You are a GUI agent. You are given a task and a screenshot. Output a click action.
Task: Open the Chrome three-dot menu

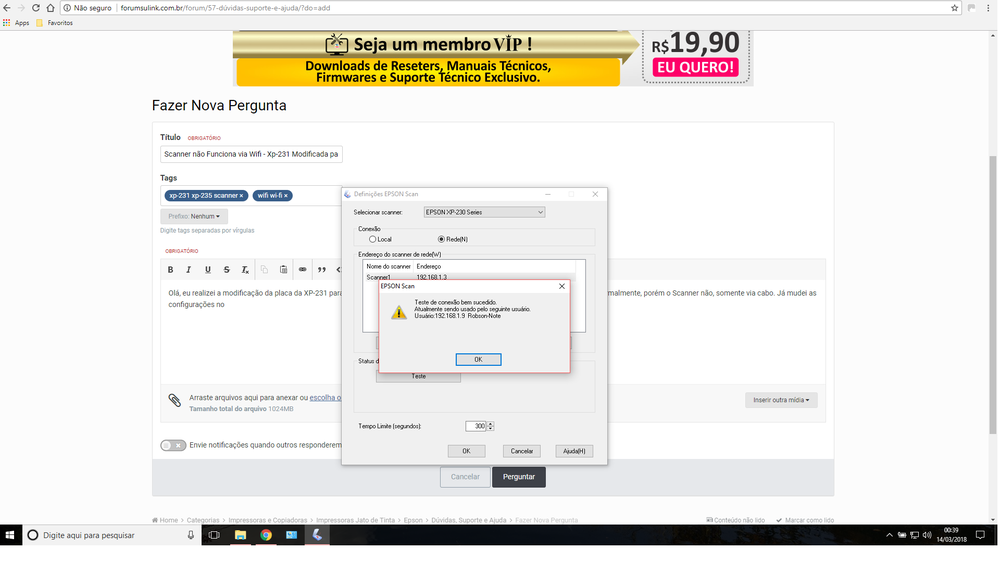[x=988, y=8]
